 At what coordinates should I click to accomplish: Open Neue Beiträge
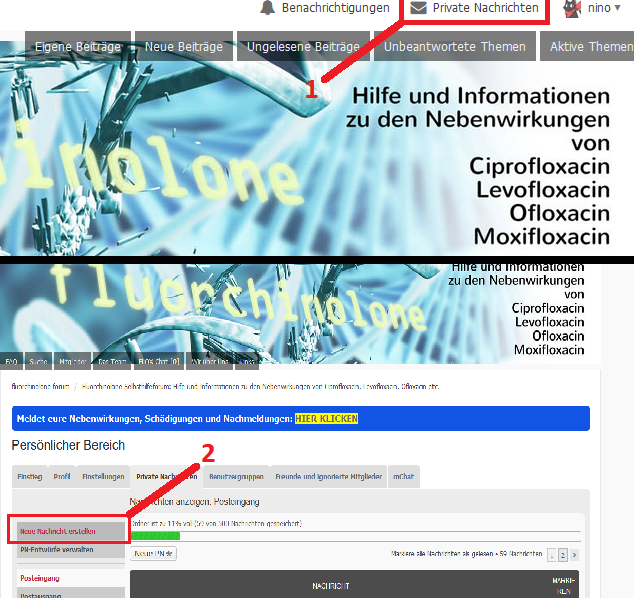pos(184,46)
